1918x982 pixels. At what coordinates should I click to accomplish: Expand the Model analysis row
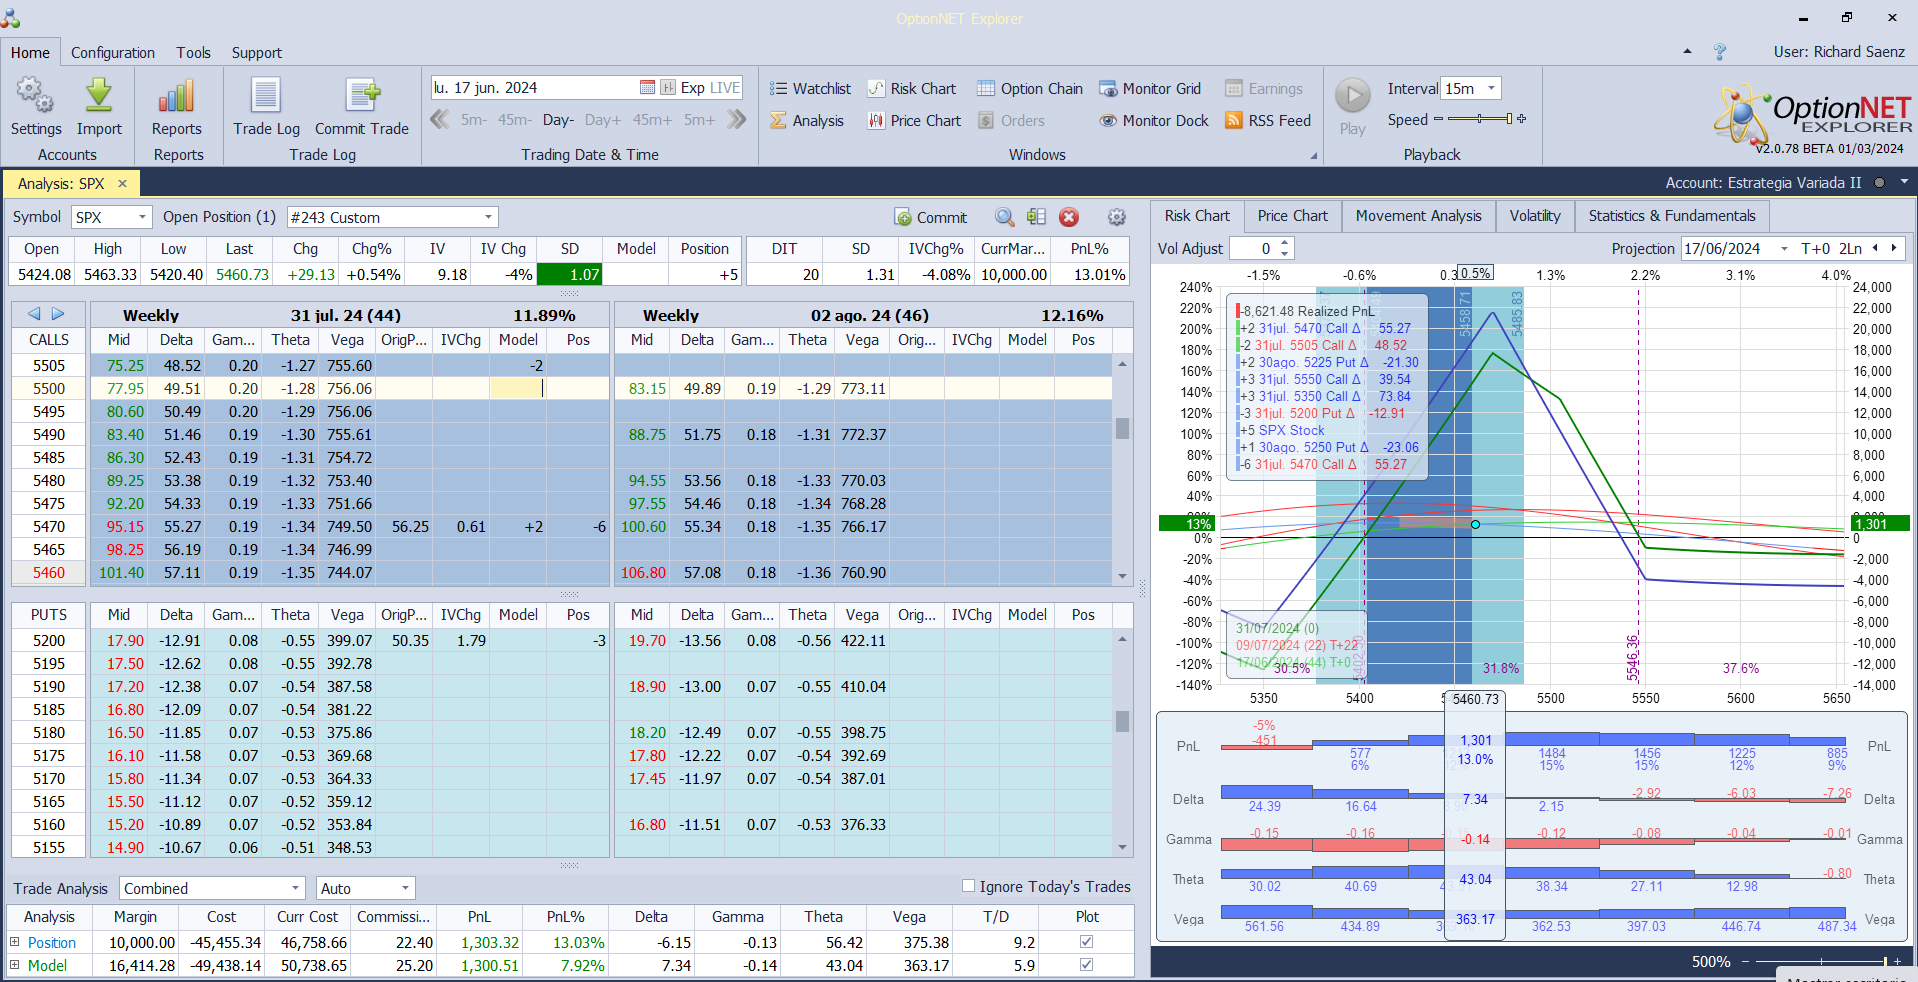point(15,965)
